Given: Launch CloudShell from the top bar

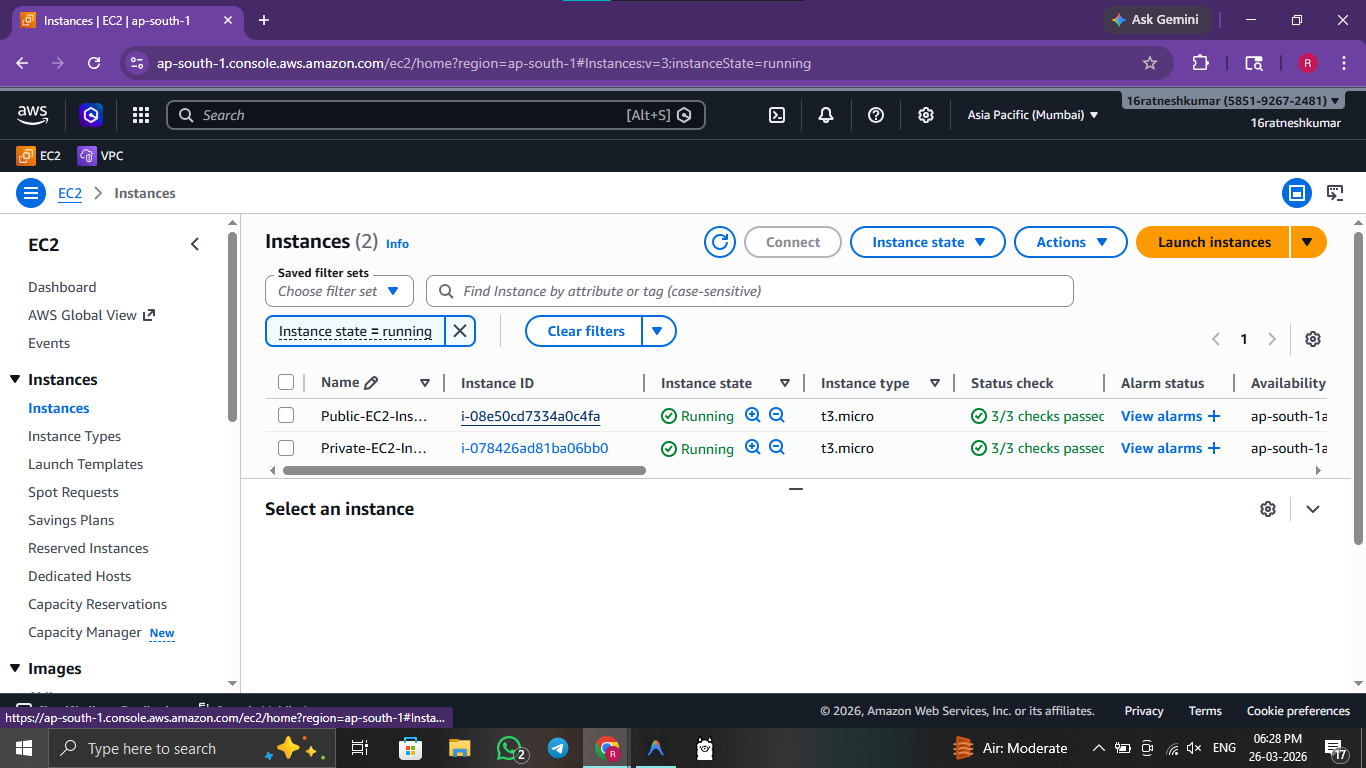Looking at the screenshot, I should point(777,115).
